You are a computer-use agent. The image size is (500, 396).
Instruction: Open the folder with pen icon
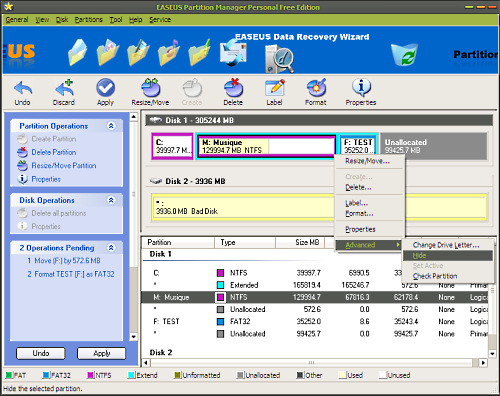[199, 52]
